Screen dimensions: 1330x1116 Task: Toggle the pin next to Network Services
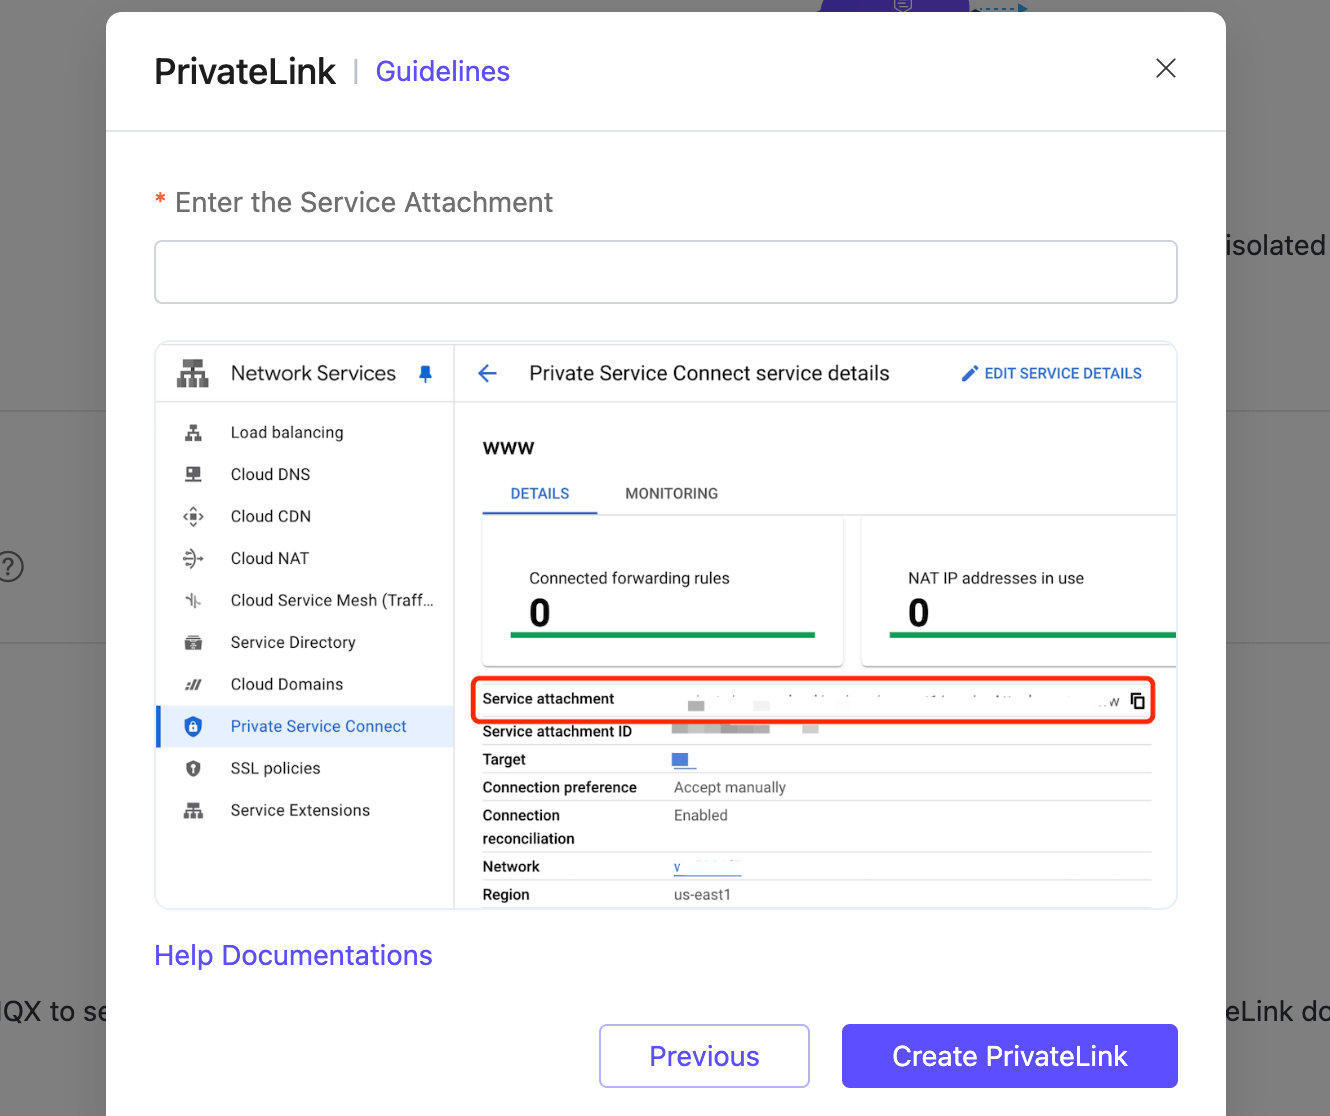pos(425,373)
